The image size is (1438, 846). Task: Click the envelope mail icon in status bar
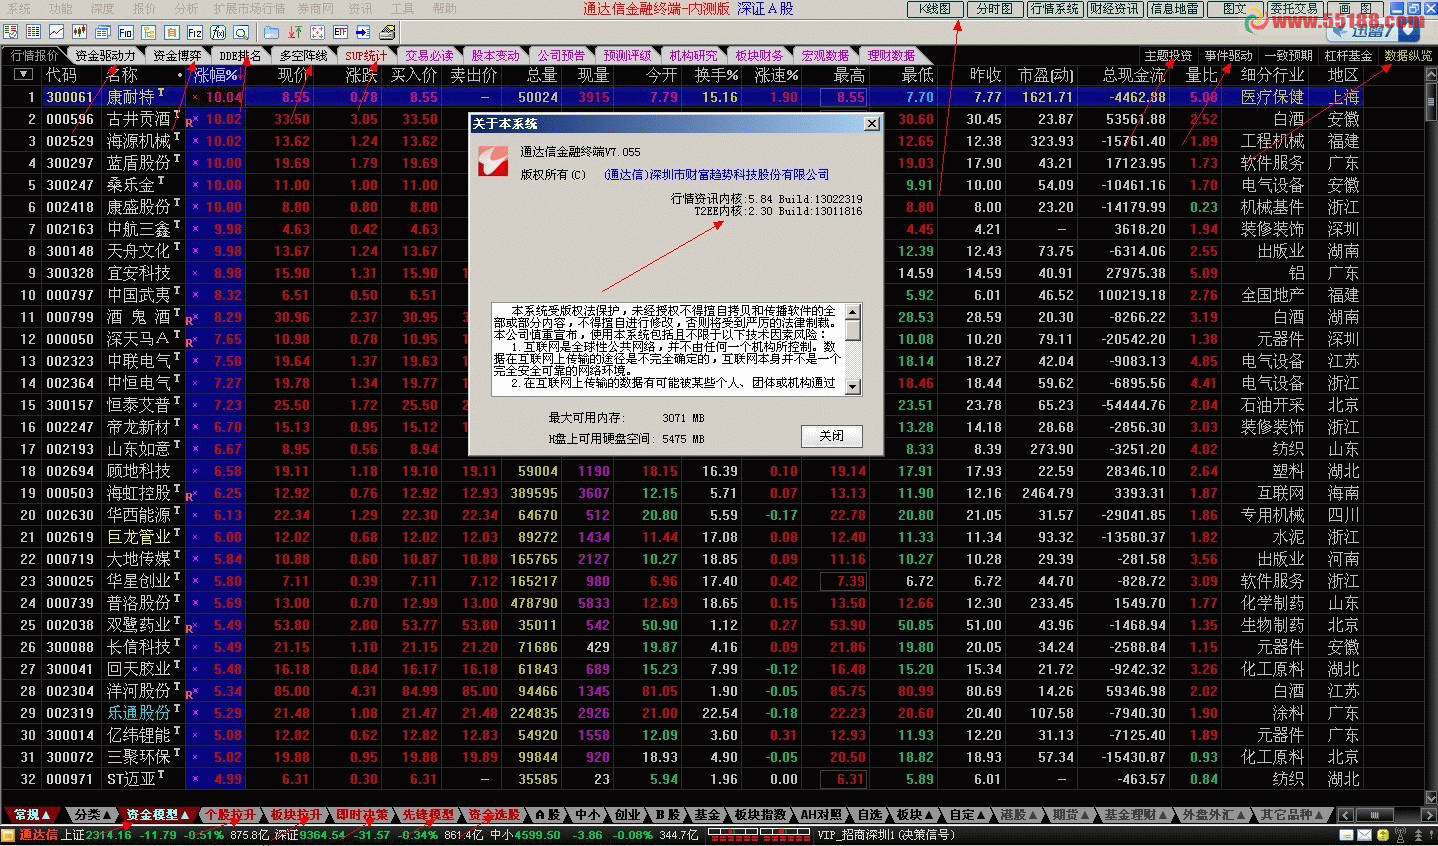coord(1364,835)
